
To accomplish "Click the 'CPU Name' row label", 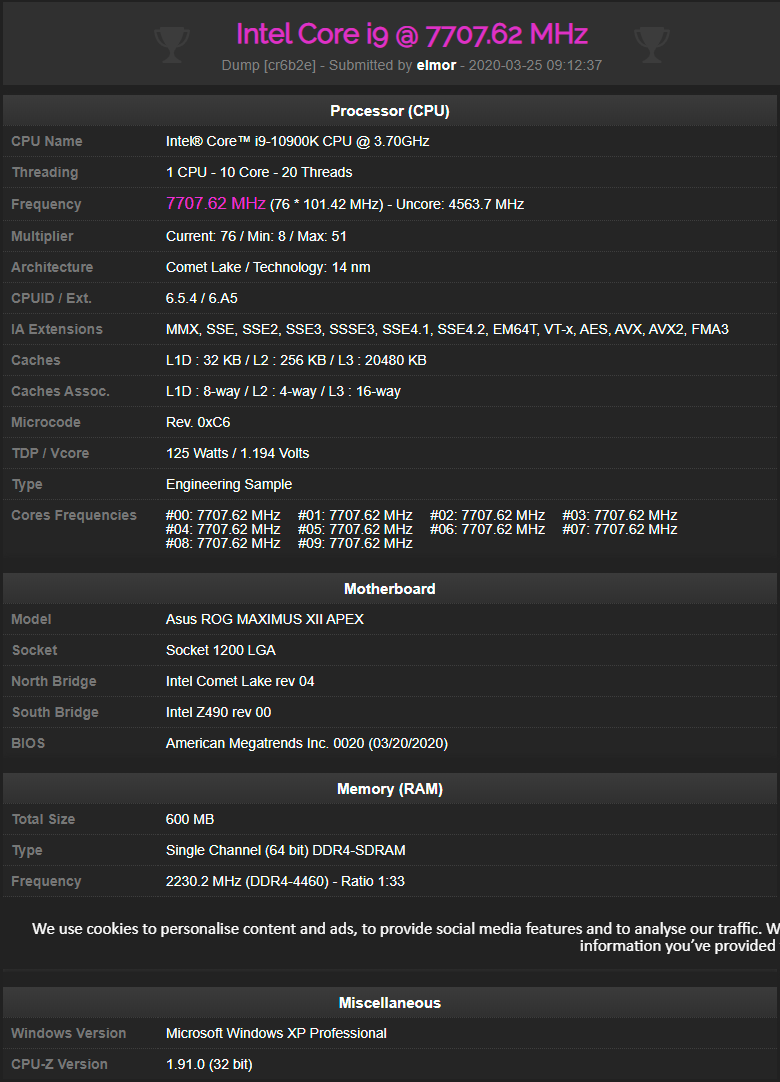I will (47, 141).
